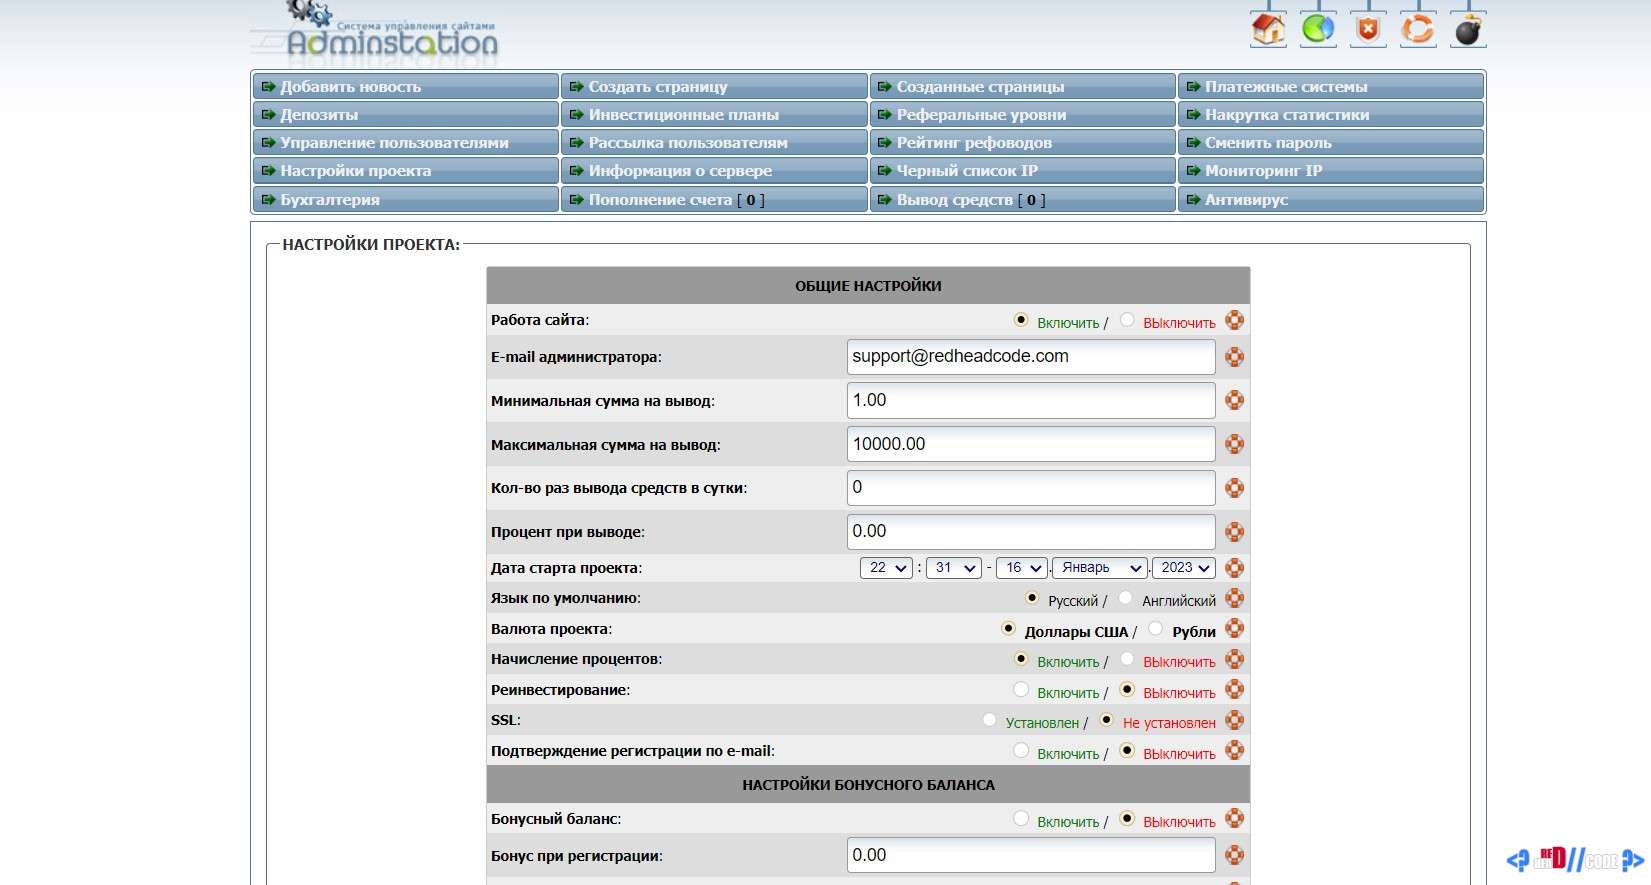1651x885 pixels.
Task: Go to Вывод средств [ 0 ] page
Action: coord(1022,200)
